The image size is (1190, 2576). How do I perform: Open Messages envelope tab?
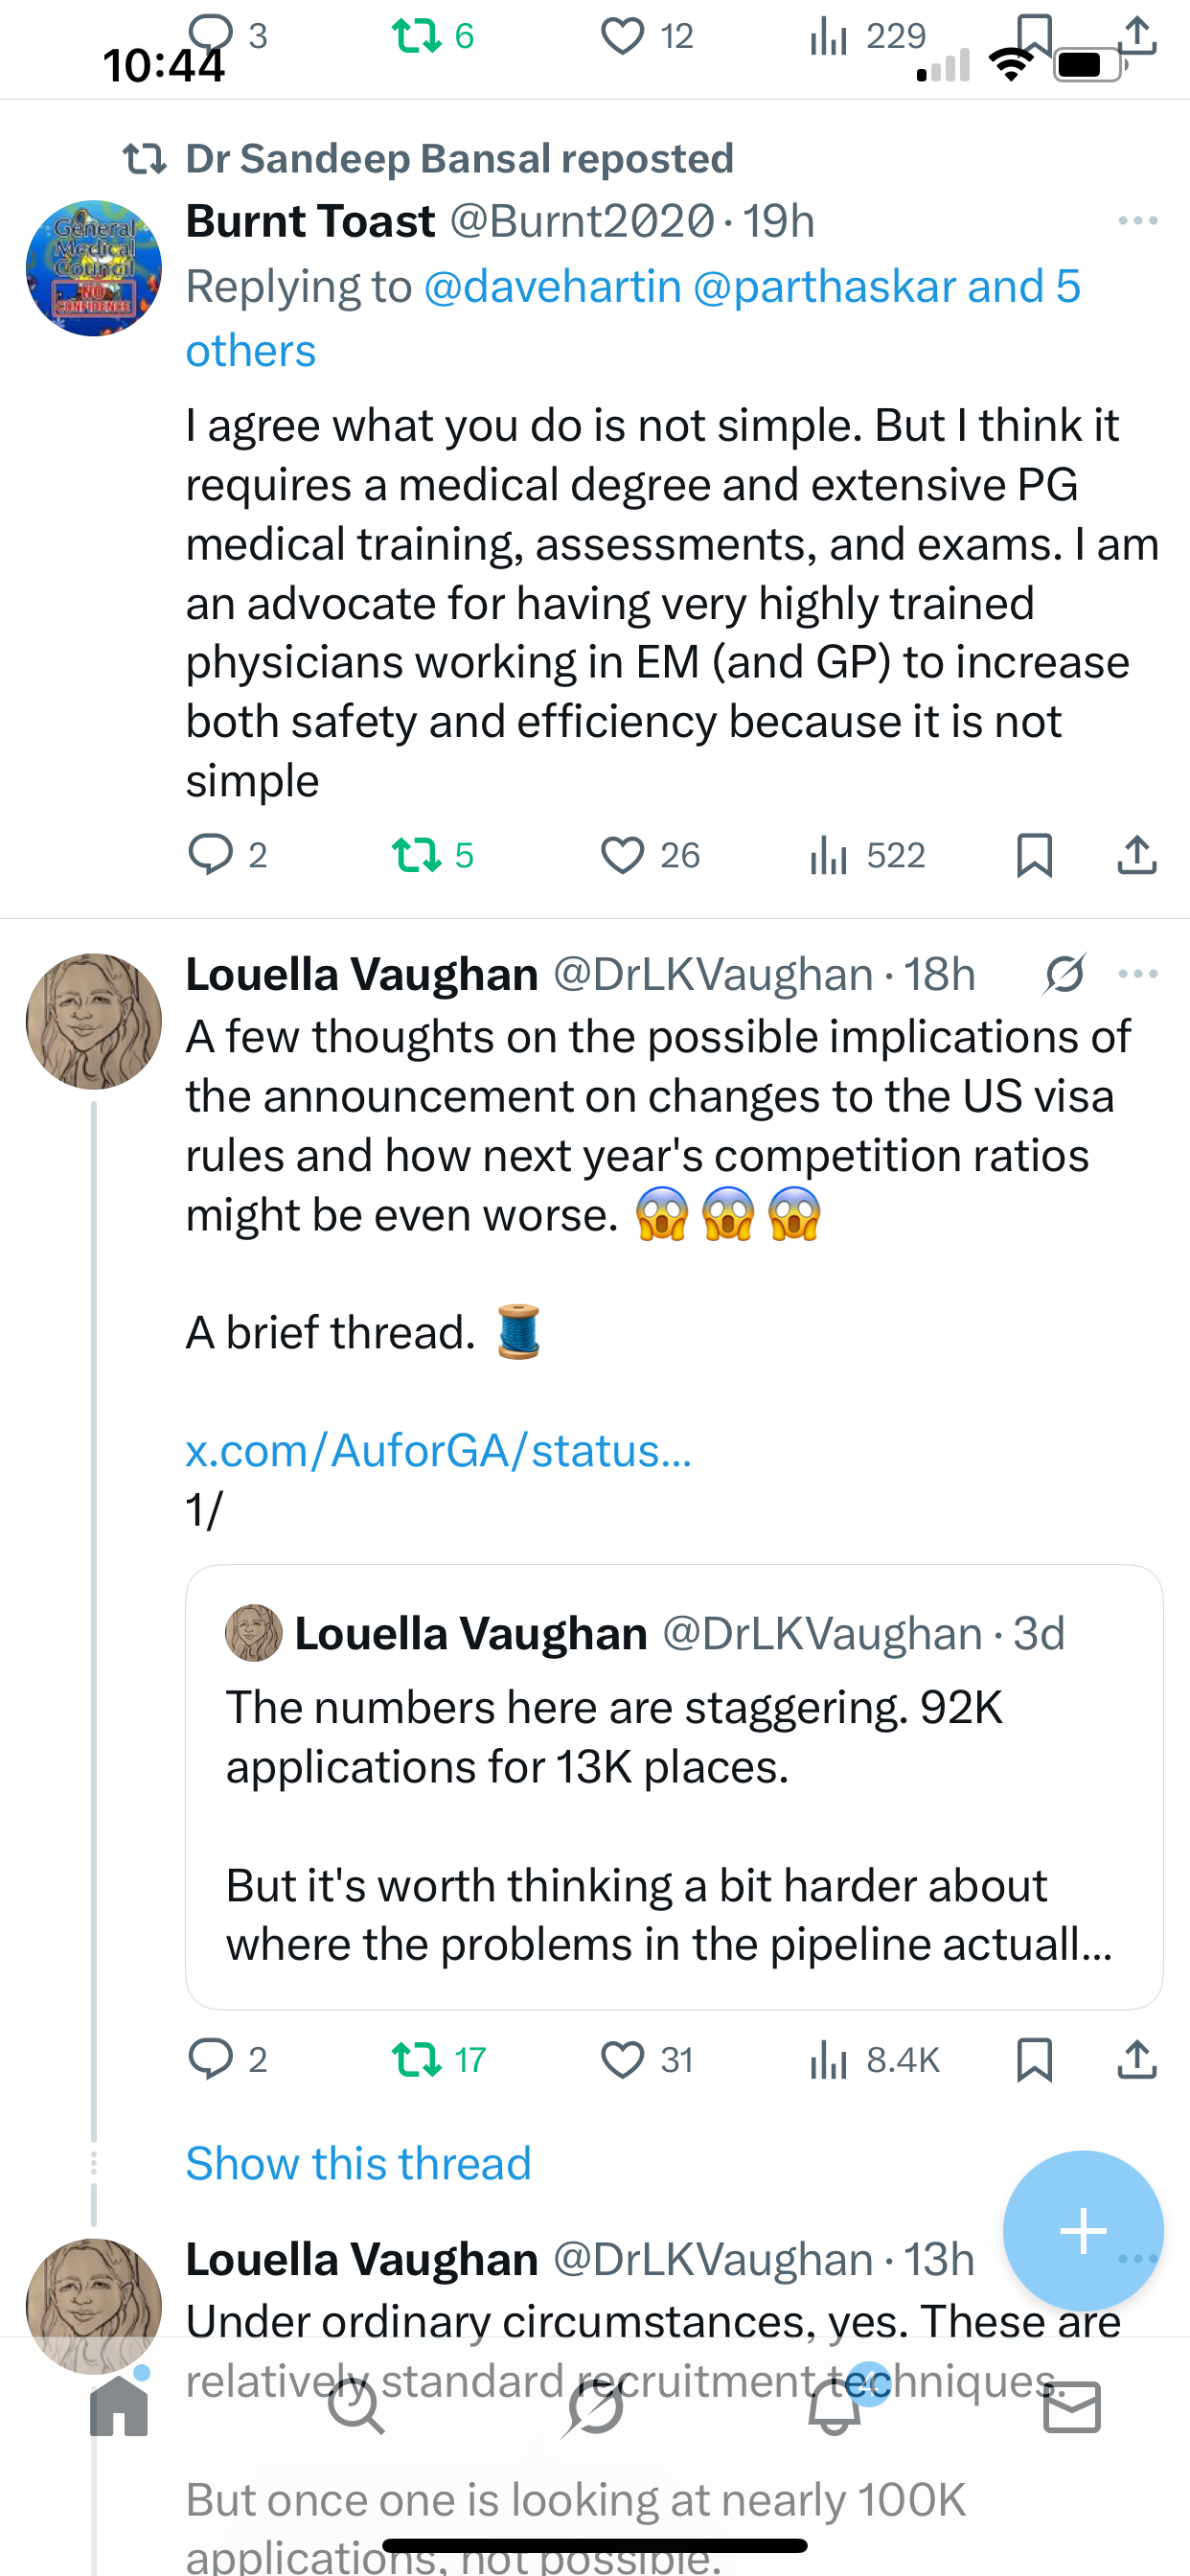(x=1072, y=2407)
